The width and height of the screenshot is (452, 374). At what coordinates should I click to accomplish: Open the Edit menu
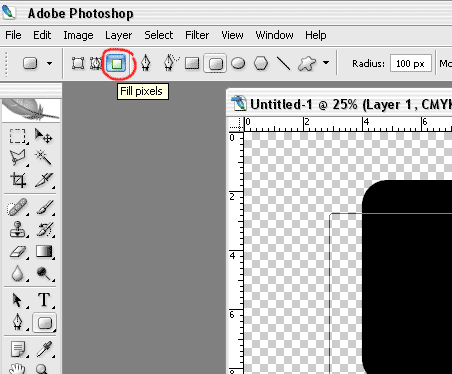pos(42,35)
